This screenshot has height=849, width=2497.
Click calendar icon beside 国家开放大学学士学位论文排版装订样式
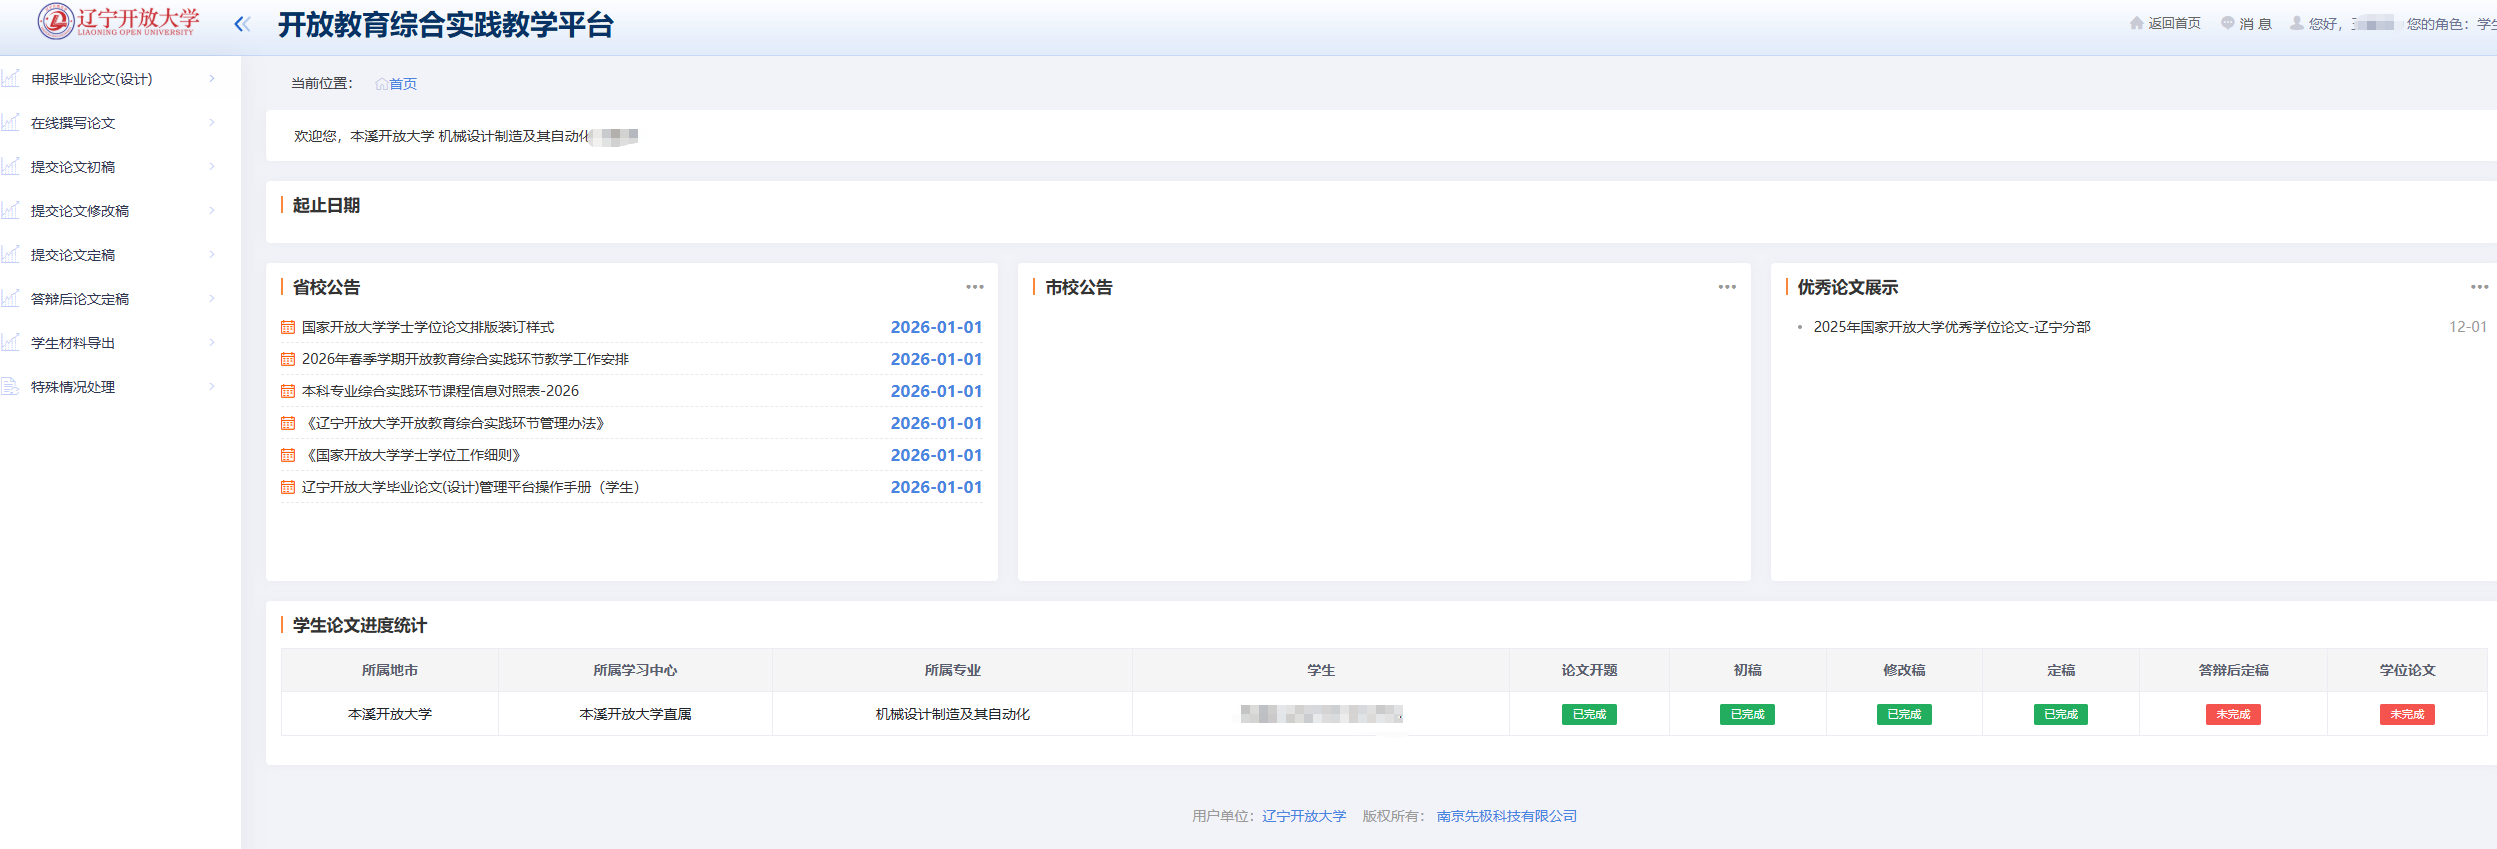point(288,327)
